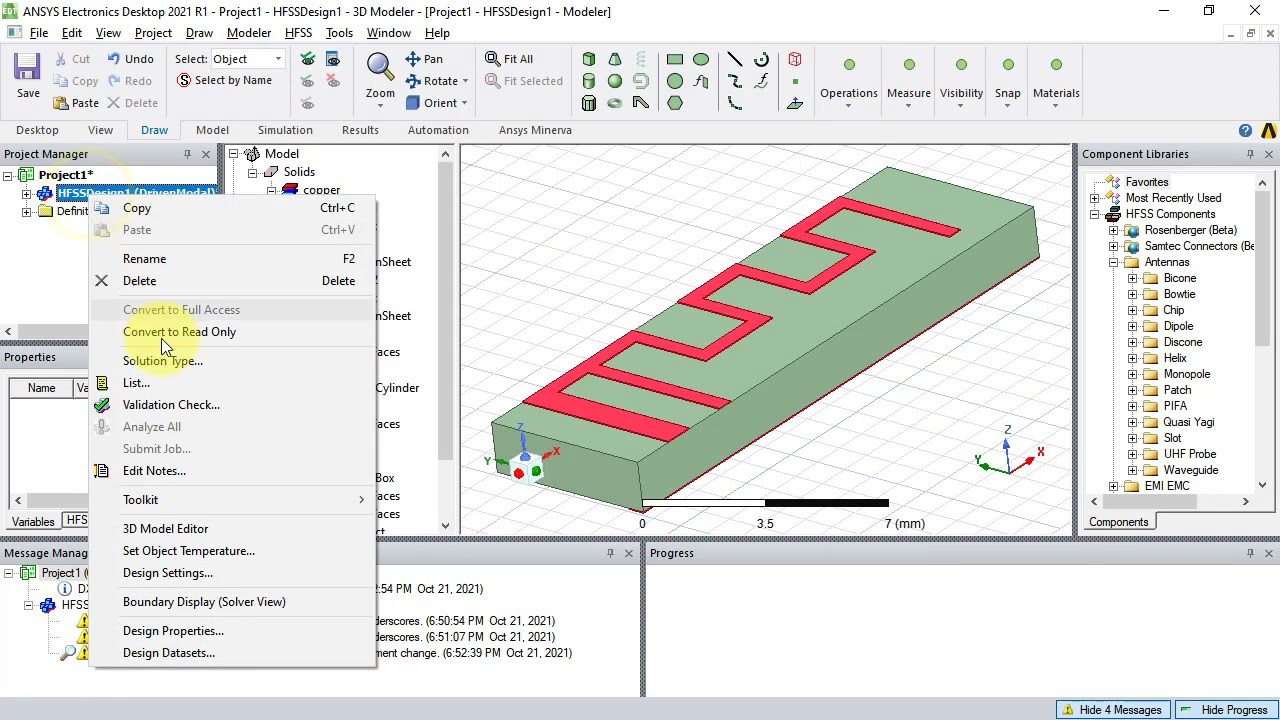Collapse the Antennas folder
This screenshot has width=1280, height=720.
[1113, 262]
